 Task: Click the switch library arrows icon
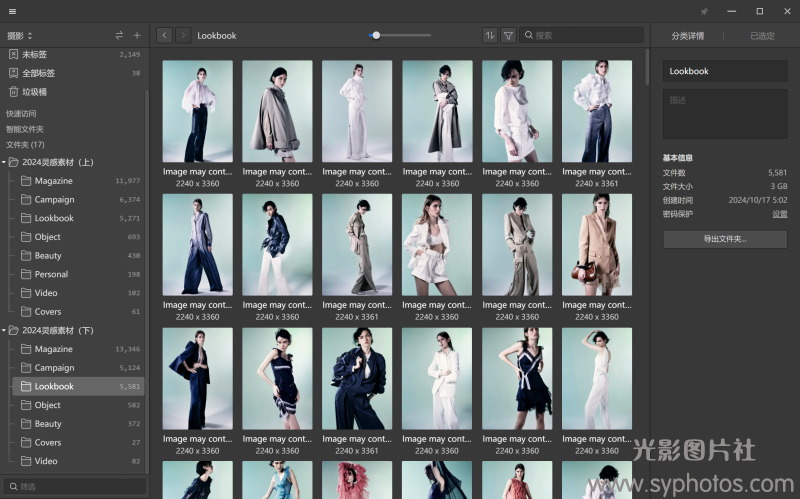coord(119,35)
